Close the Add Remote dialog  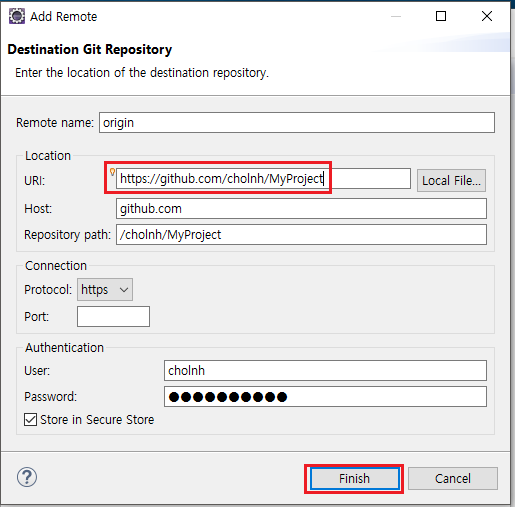tap(487, 16)
